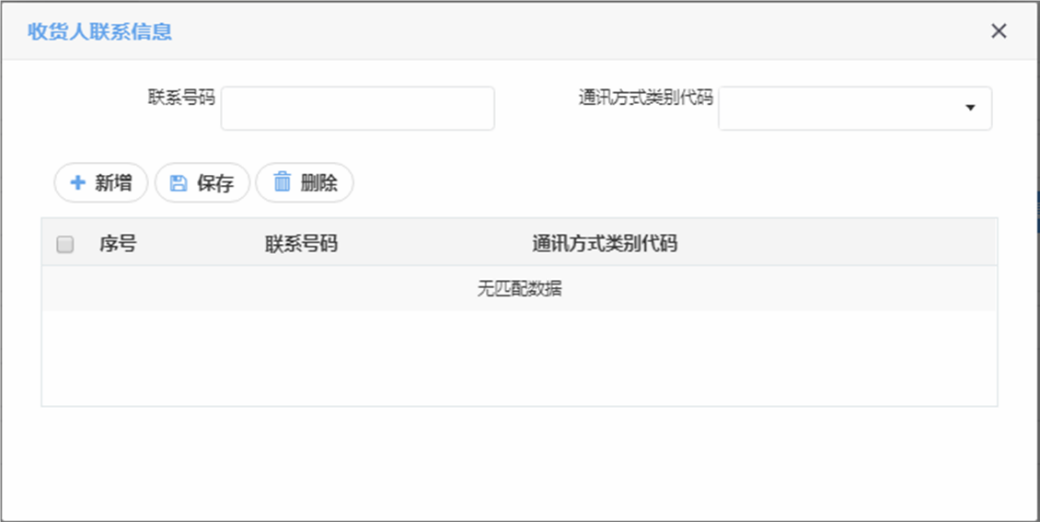Select the 联系号码 column header in the table

pos(301,244)
